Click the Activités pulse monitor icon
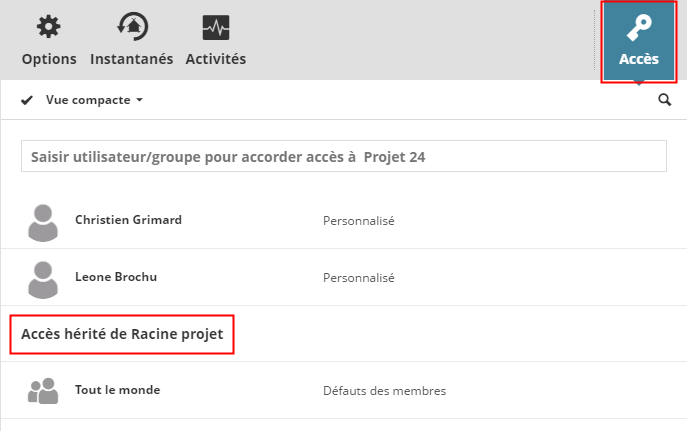This screenshot has height=431, width=687. pos(215,27)
